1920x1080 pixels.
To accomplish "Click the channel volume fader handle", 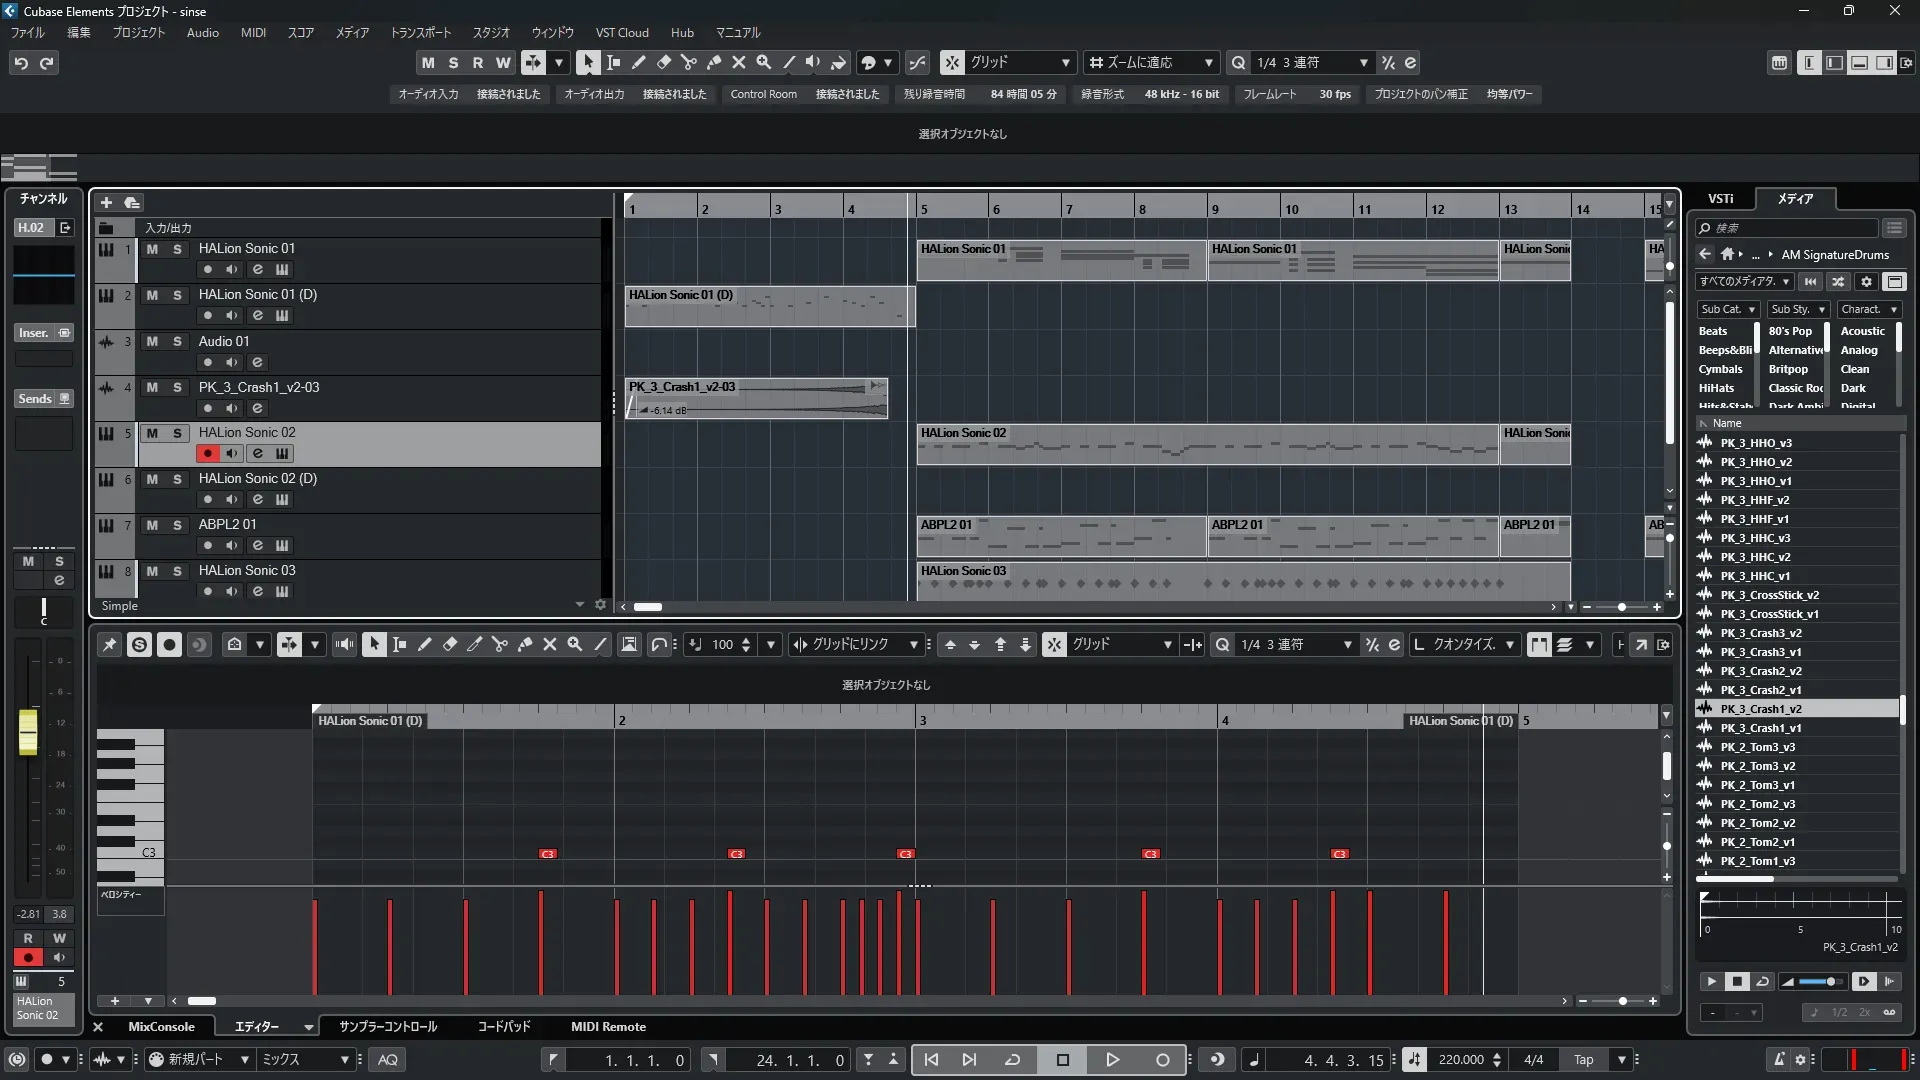I will pos(28,732).
